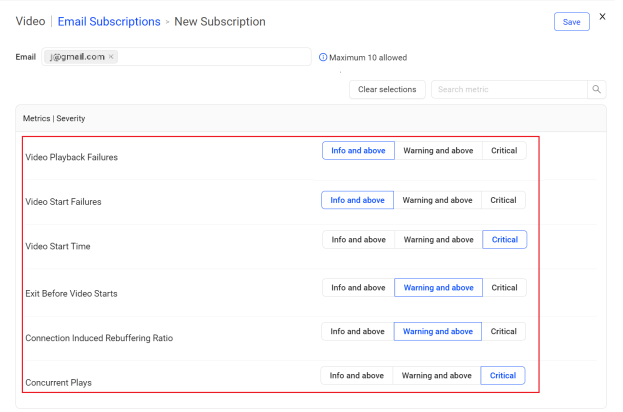The image size is (623, 412).
Task: Select Warning and above for Video Playback Failures
Action: (438, 151)
